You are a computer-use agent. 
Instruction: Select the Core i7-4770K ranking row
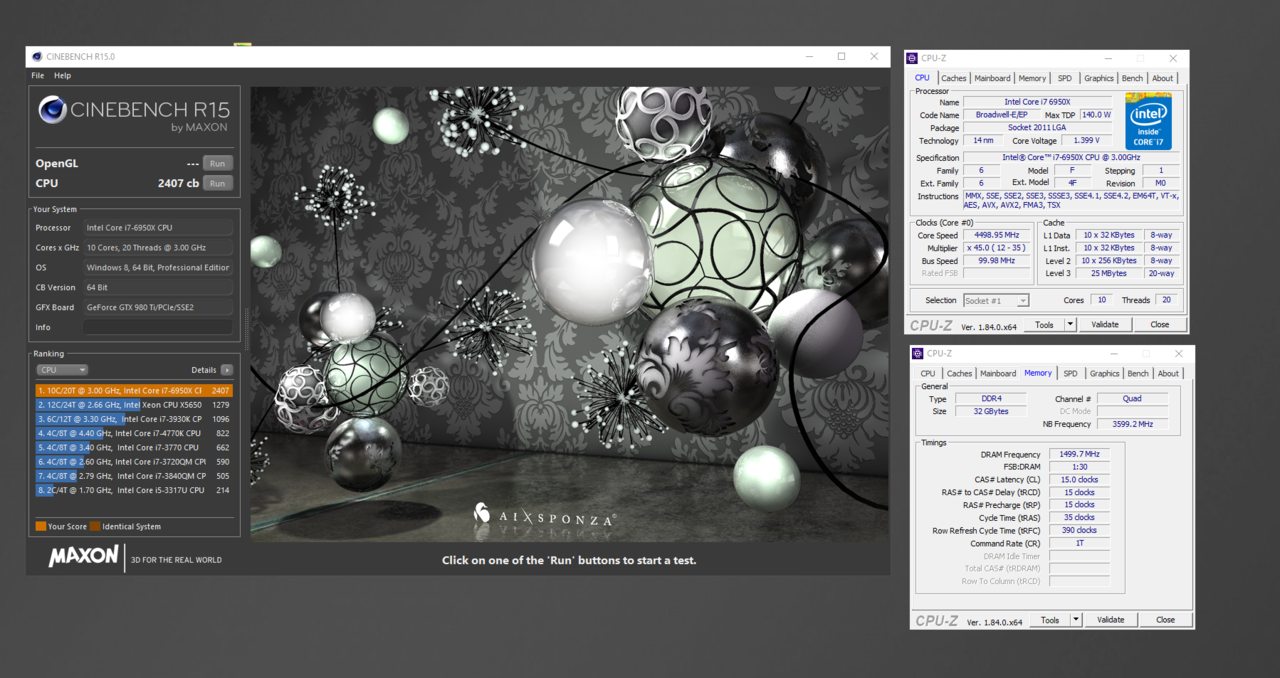pyautogui.click(x=134, y=433)
